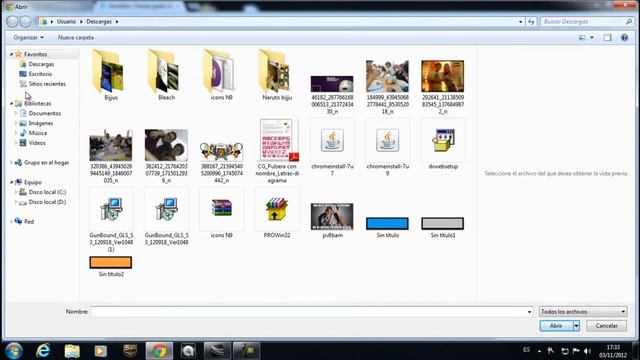Select the chromeinstall-7u7 Java installer
This screenshot has height=360, width=640.
[x=332, y=148]
